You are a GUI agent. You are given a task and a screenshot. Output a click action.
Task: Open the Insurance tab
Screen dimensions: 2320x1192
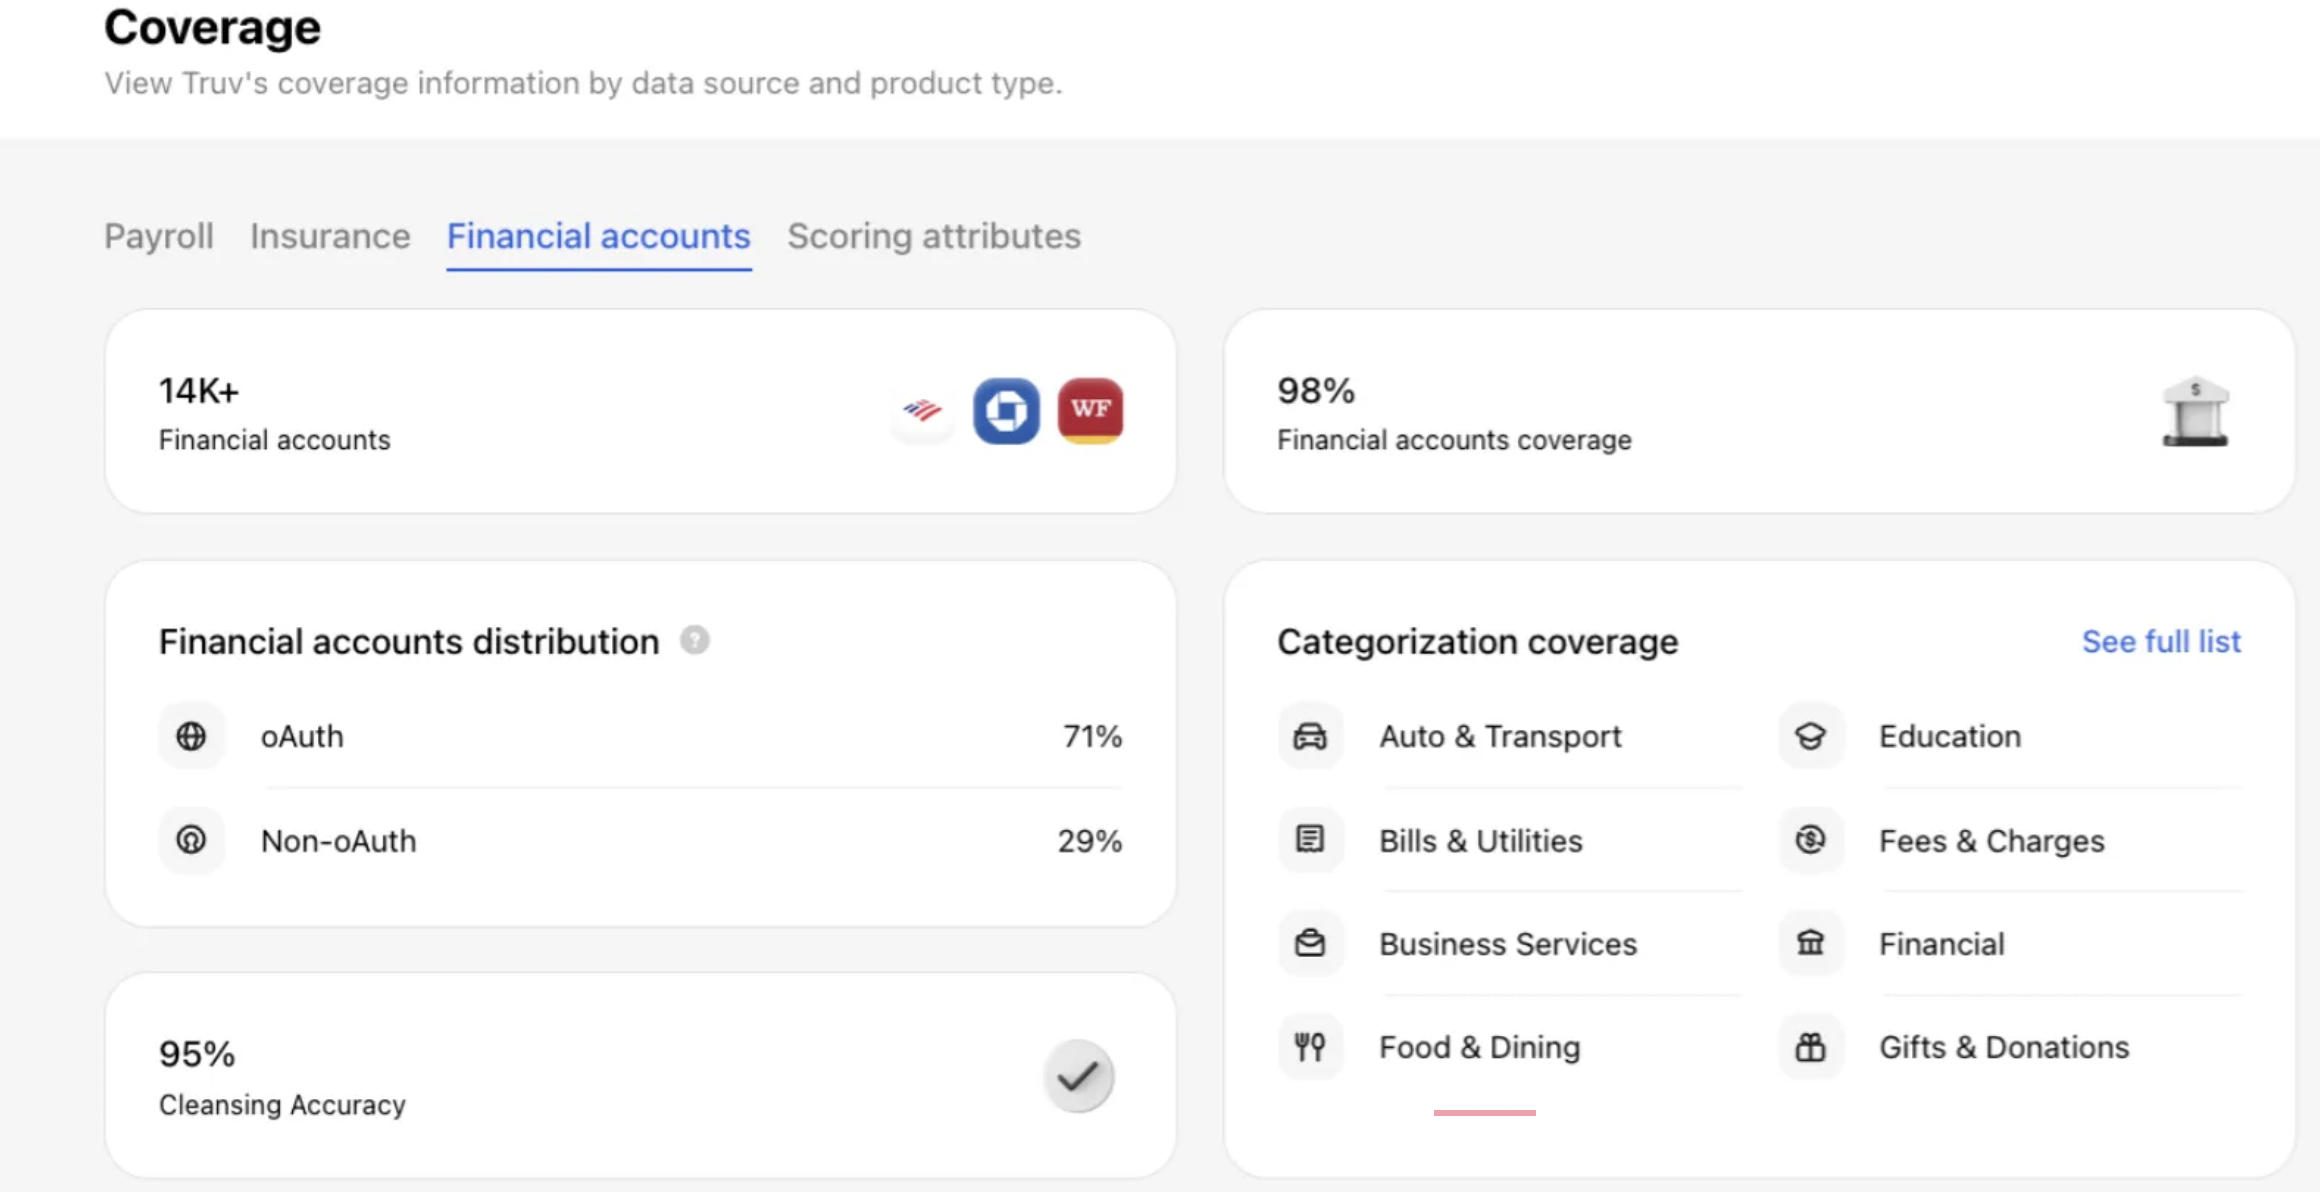[x=330, y=236]
